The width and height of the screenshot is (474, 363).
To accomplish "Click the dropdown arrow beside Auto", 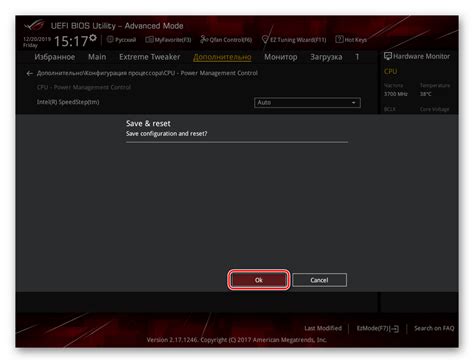I will (353, 103).
